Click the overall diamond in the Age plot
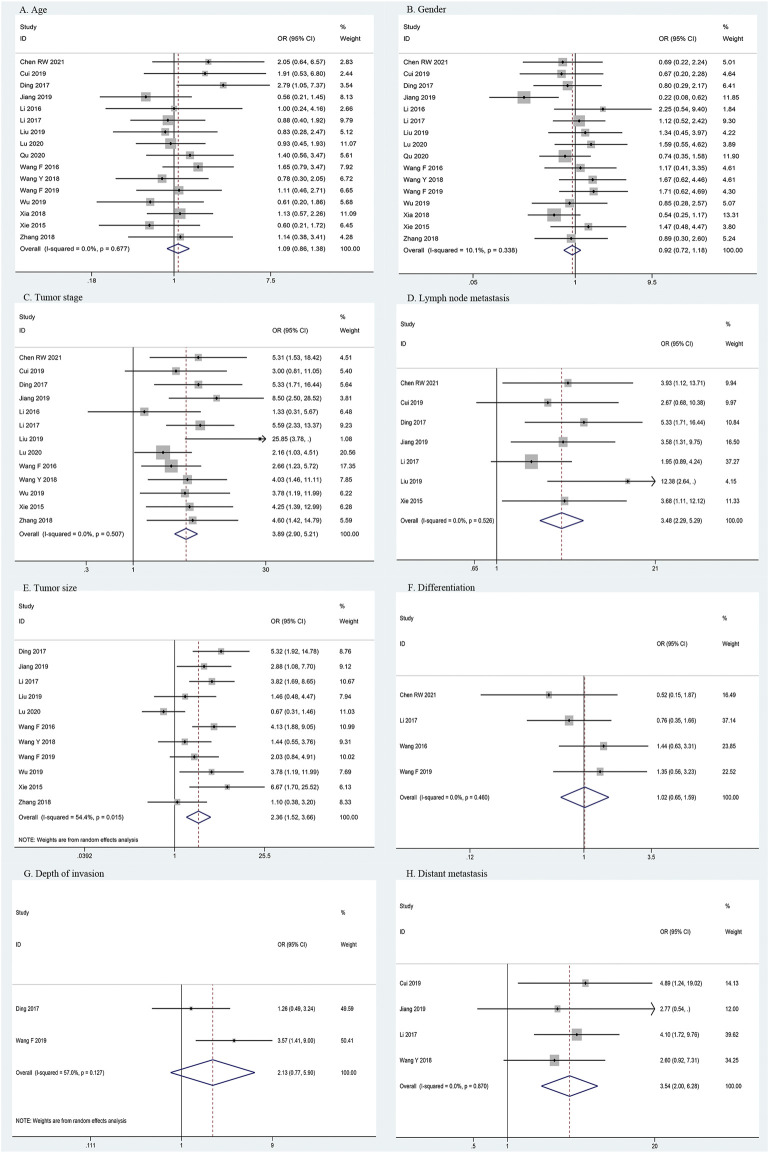 177,246
